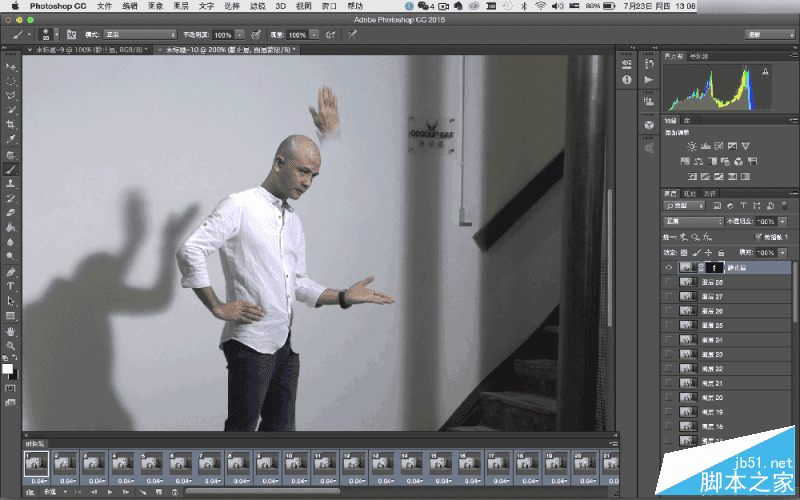800x500 pixels.
Task: Go to first frame in timeline
Action: click(x=78, y=492)
